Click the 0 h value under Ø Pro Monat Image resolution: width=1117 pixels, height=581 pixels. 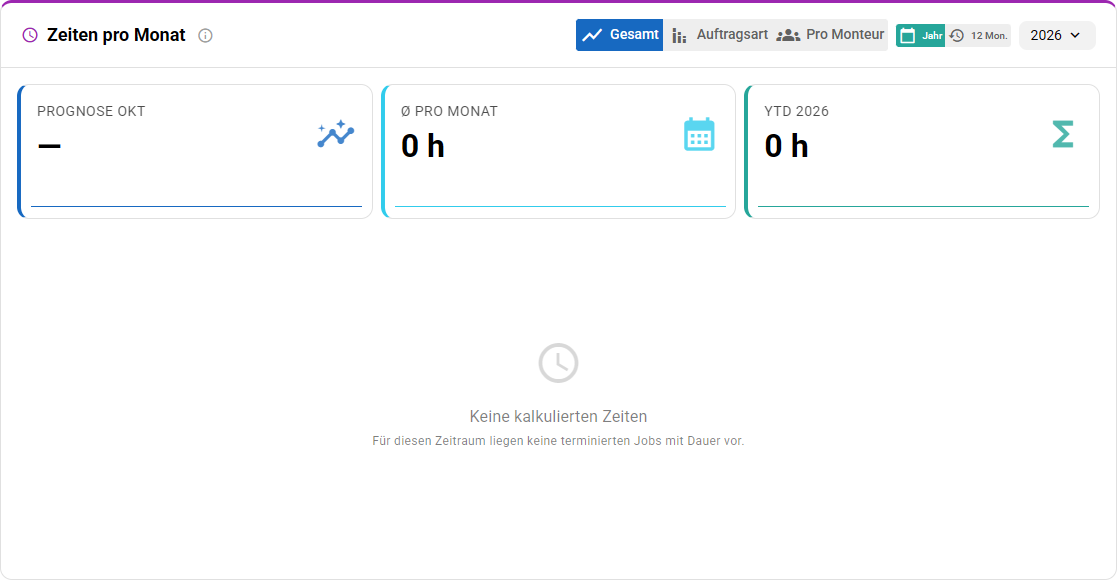[422, 146]
